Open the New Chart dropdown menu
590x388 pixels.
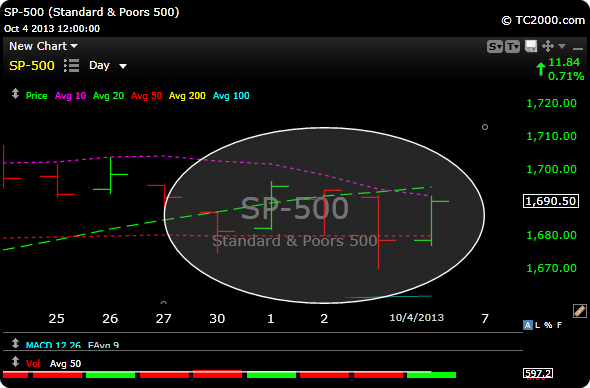click(x=43, y=46)
